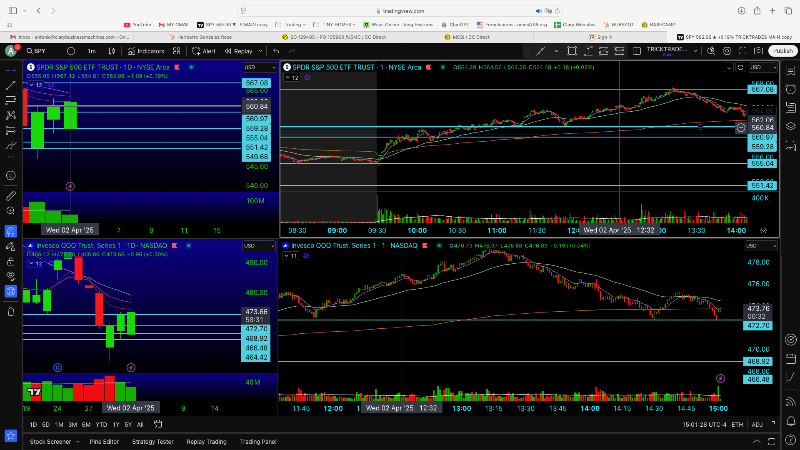The image size is (800, 450).
Task: Open USD currency dropdown on the SPY 1-minute chart
Action: (x=763, y=67)
